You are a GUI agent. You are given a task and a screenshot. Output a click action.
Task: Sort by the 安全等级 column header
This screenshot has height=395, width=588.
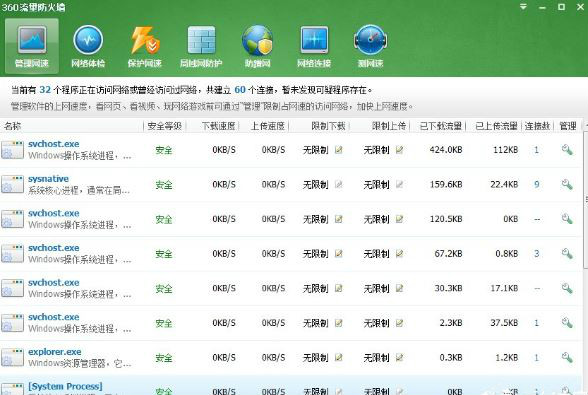point(165,126)
